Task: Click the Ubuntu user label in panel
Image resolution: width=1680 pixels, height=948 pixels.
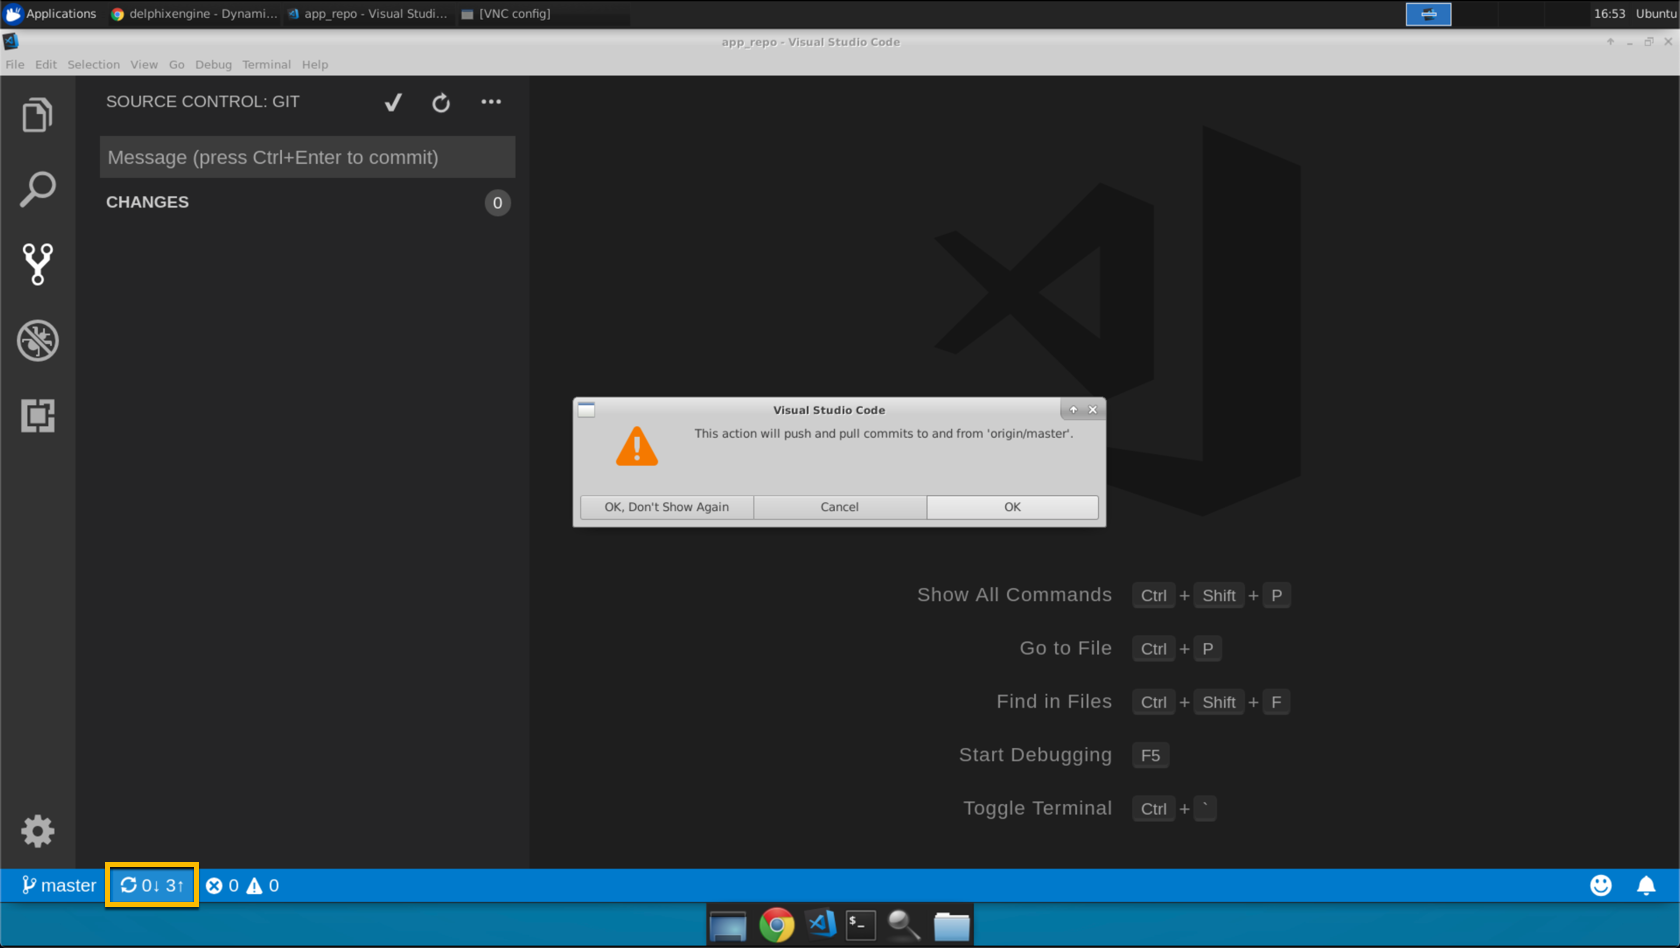Action: click(x=1656, y=14)
